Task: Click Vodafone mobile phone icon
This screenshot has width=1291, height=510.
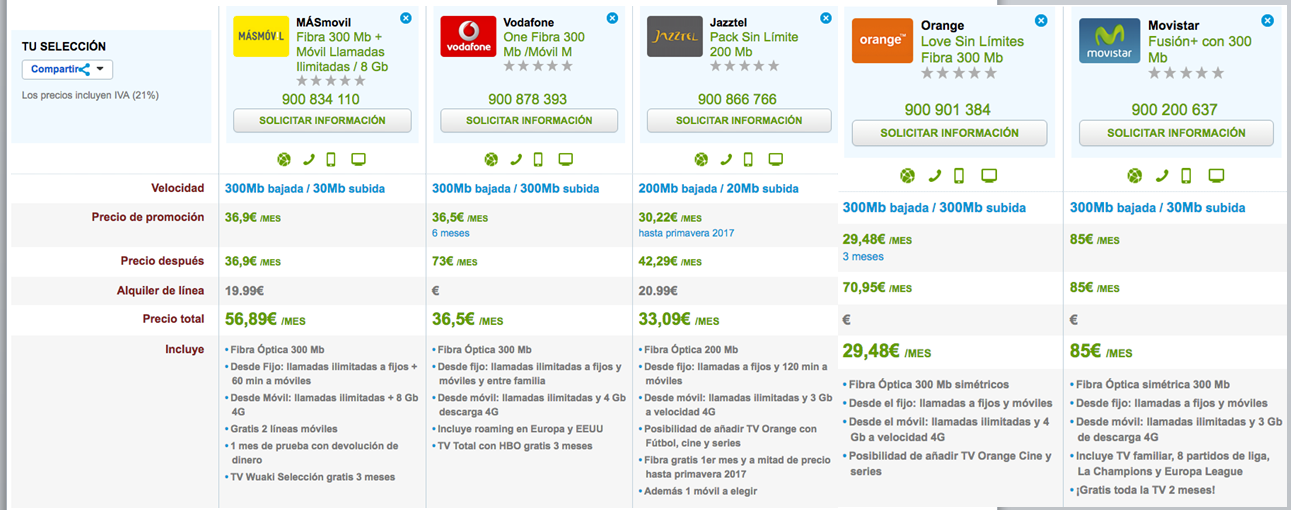Action: 538,159
